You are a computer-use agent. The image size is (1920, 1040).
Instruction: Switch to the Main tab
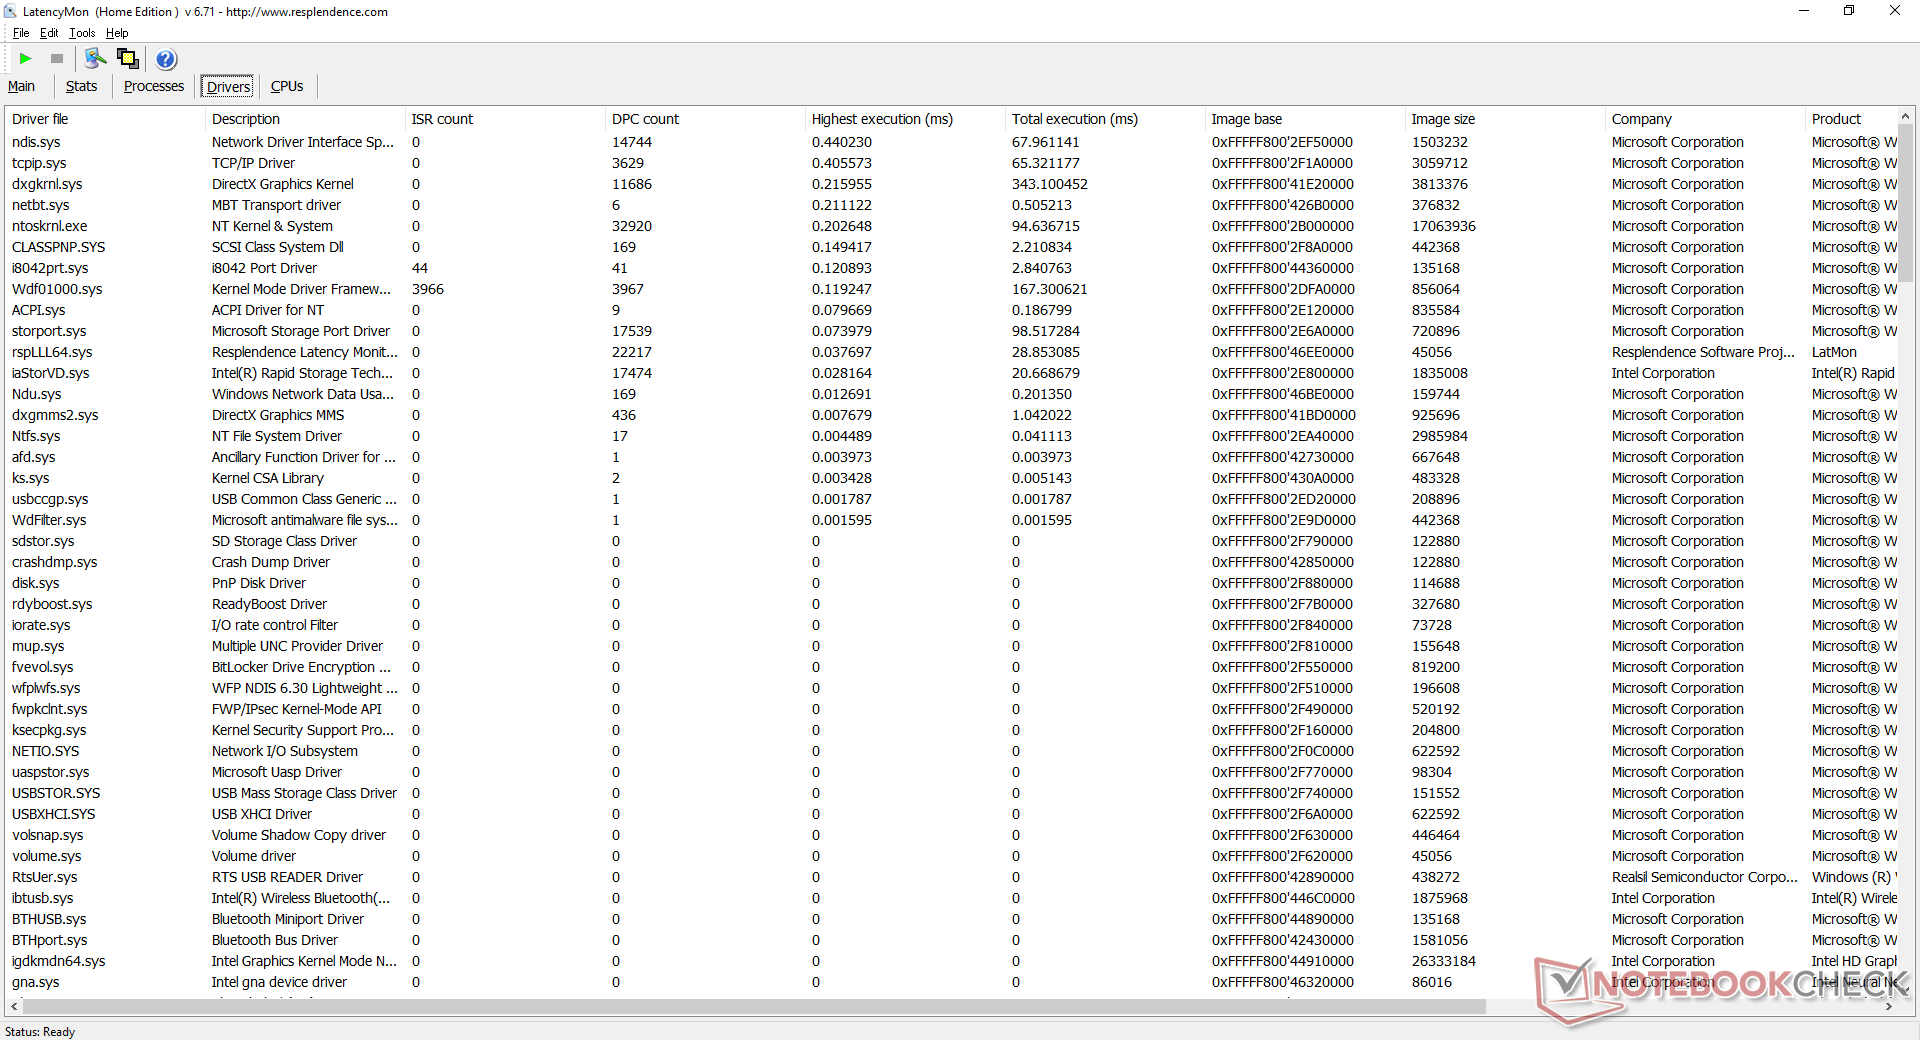coord(21,86)
